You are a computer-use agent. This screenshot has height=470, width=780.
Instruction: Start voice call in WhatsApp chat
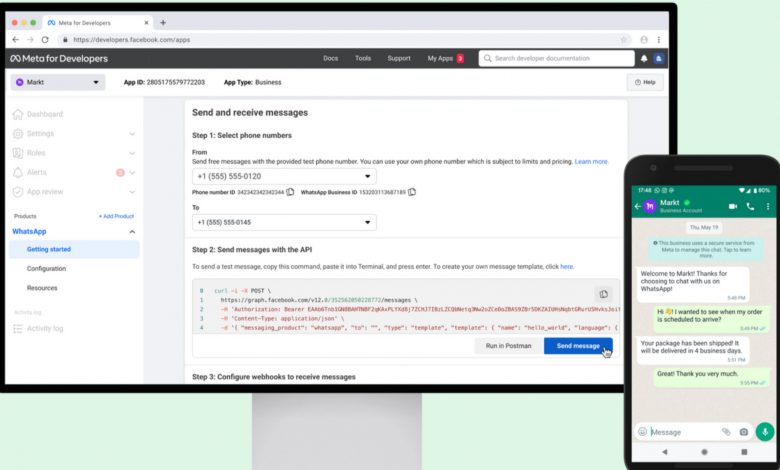pos(750,206)
